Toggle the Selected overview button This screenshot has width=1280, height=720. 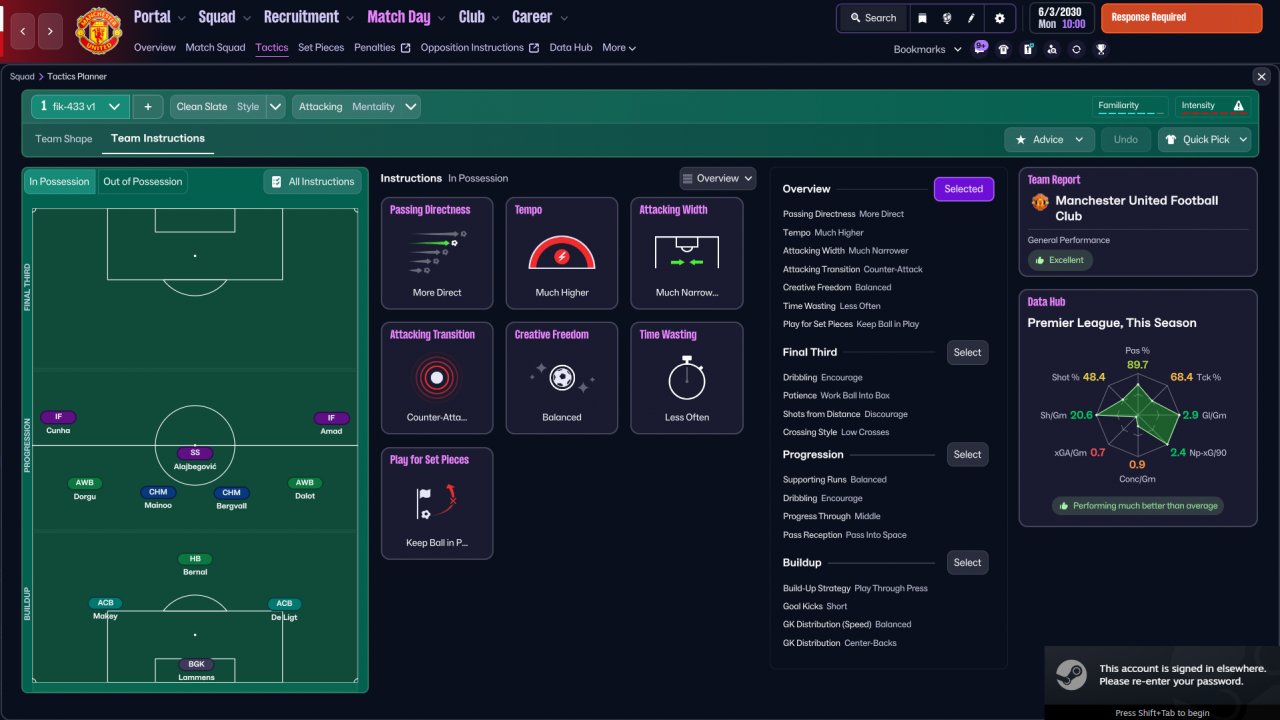[x=964, y=189]
